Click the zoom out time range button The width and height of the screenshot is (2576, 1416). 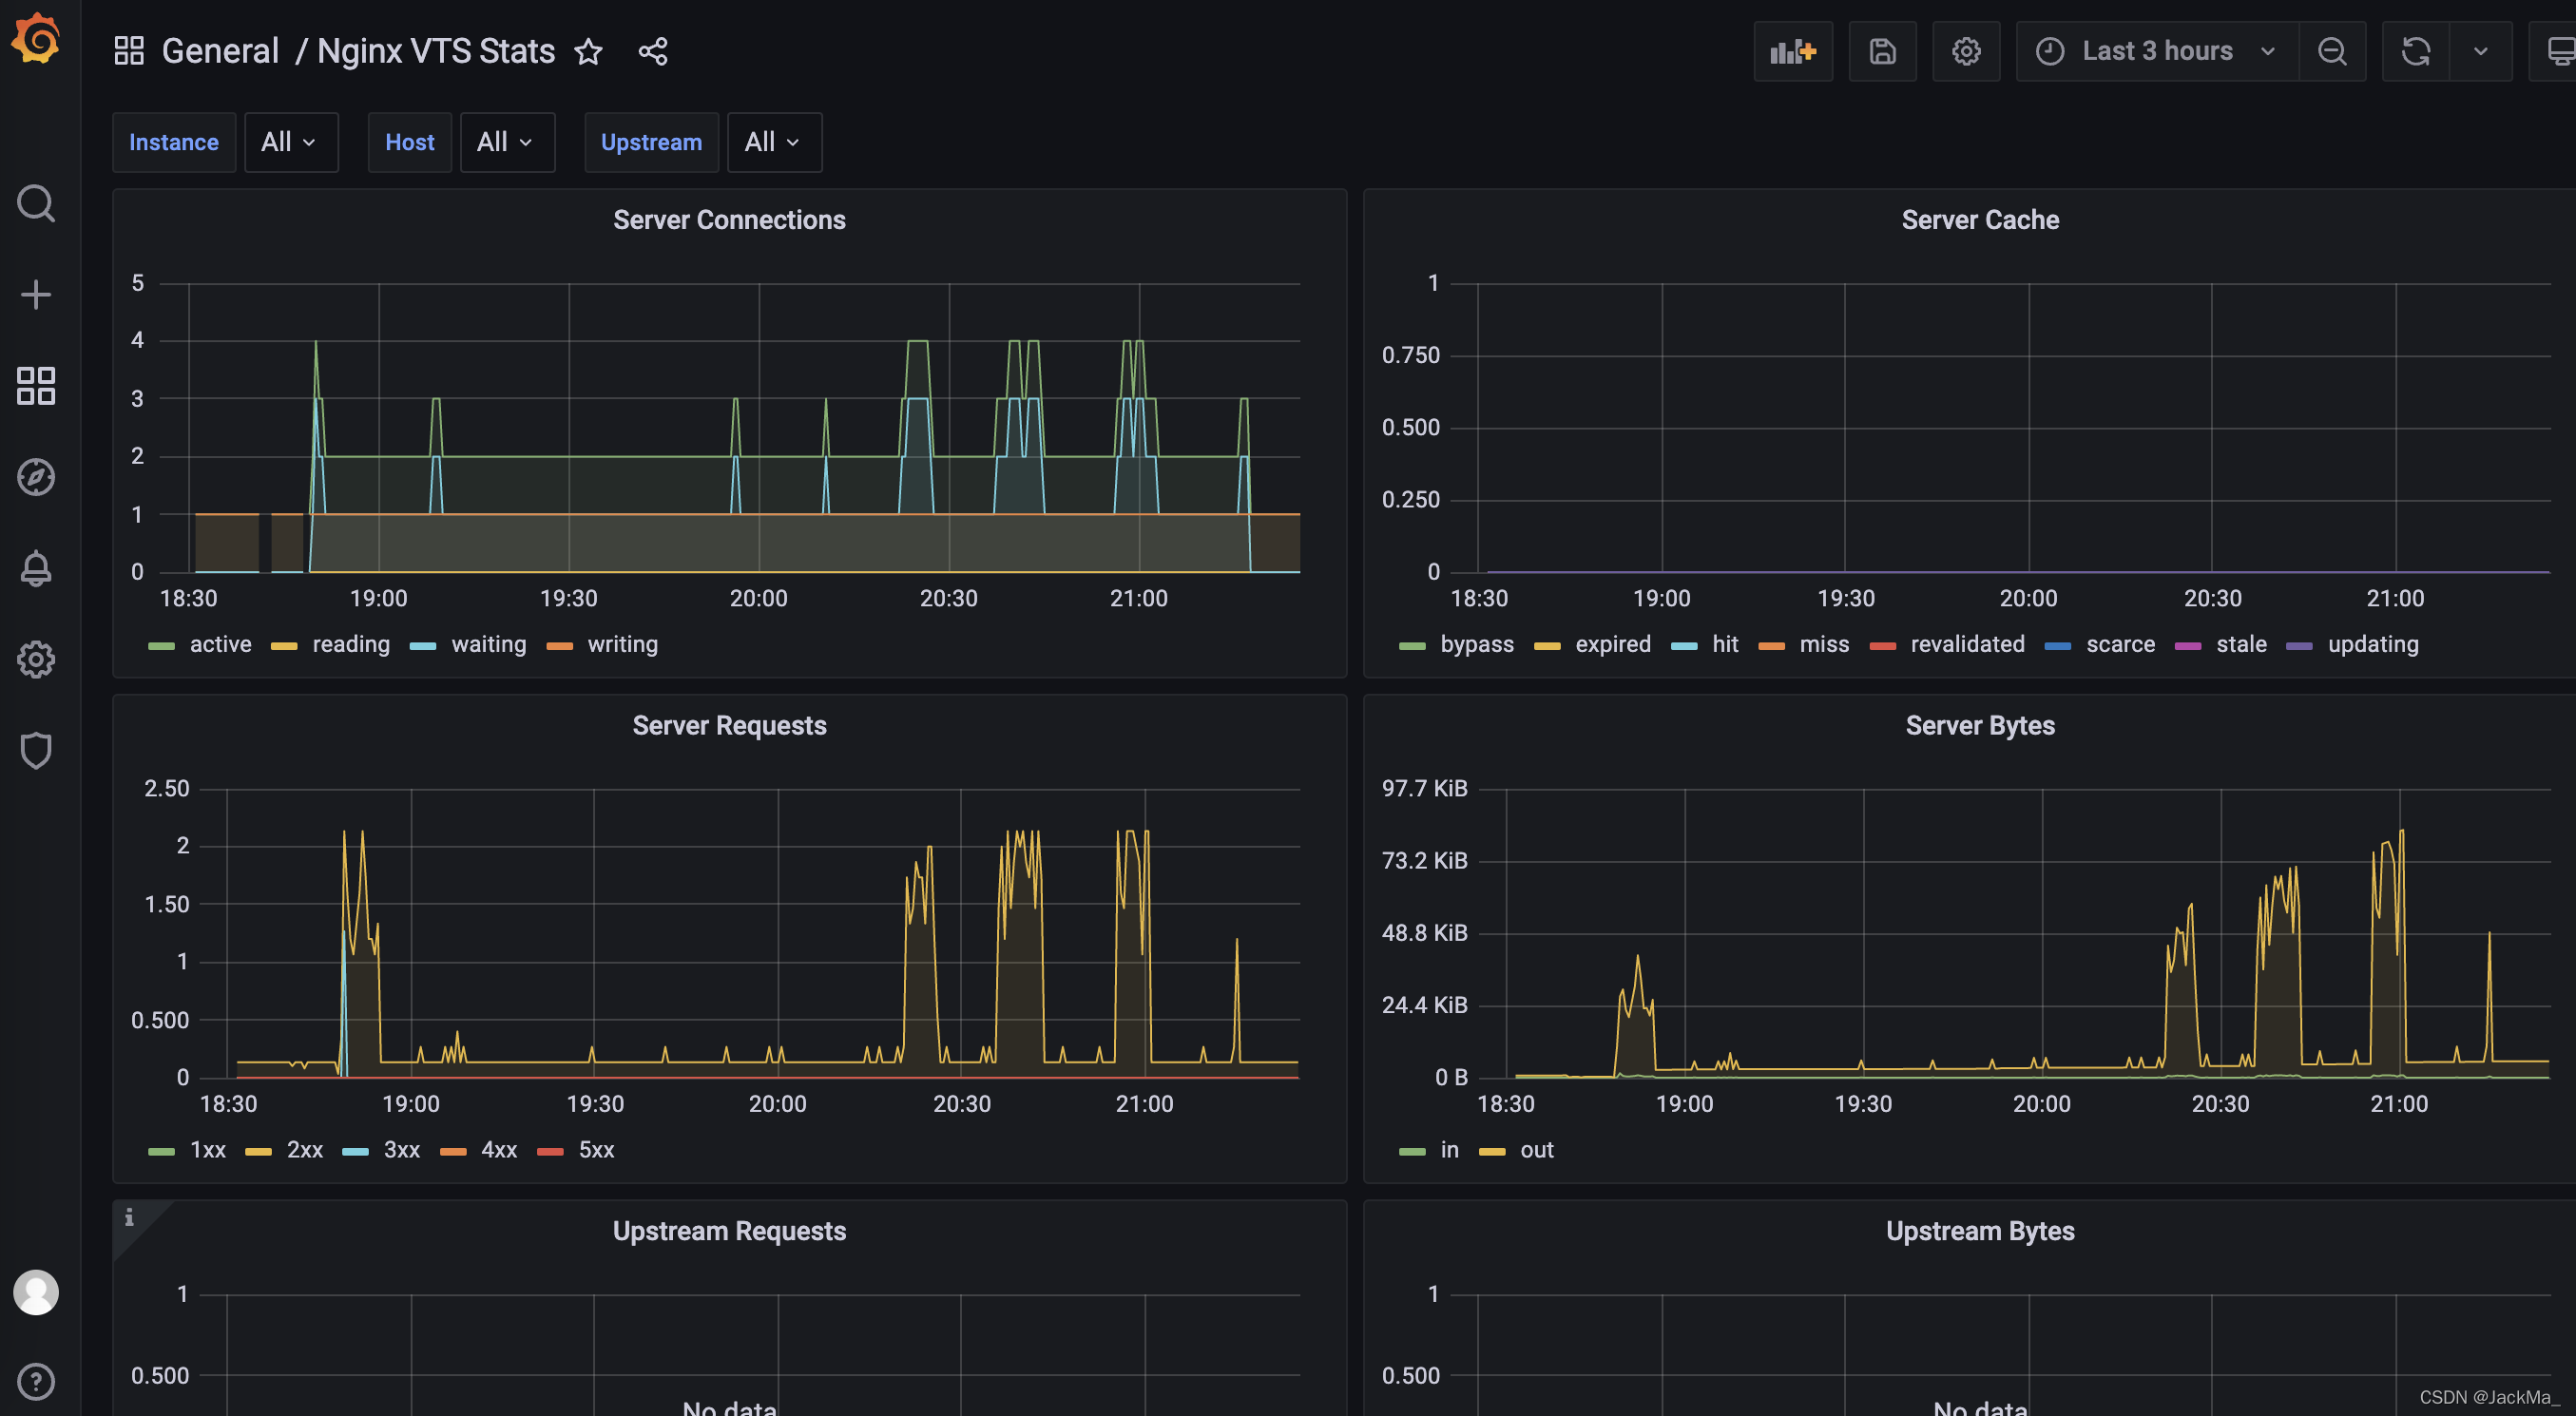tap(2331, 51)
